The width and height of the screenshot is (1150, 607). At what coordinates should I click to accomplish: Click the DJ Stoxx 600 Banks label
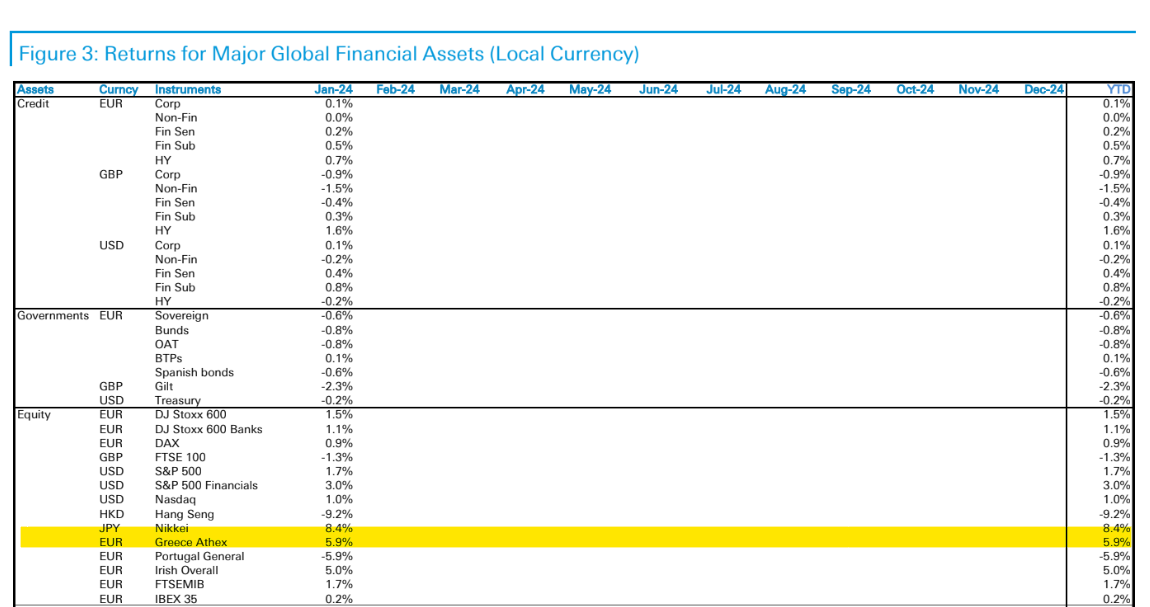click(x=208, y=429)
